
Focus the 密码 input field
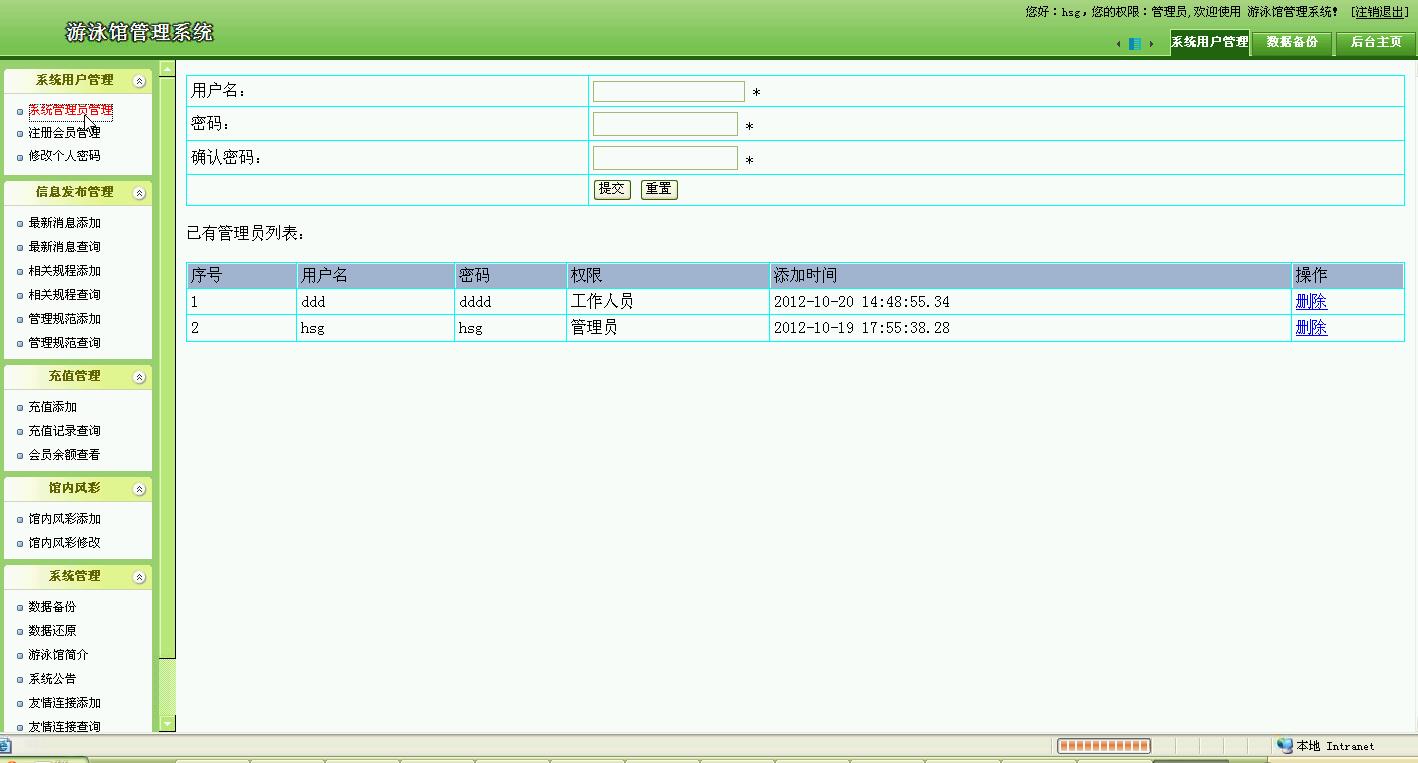[x=665, y=124]
